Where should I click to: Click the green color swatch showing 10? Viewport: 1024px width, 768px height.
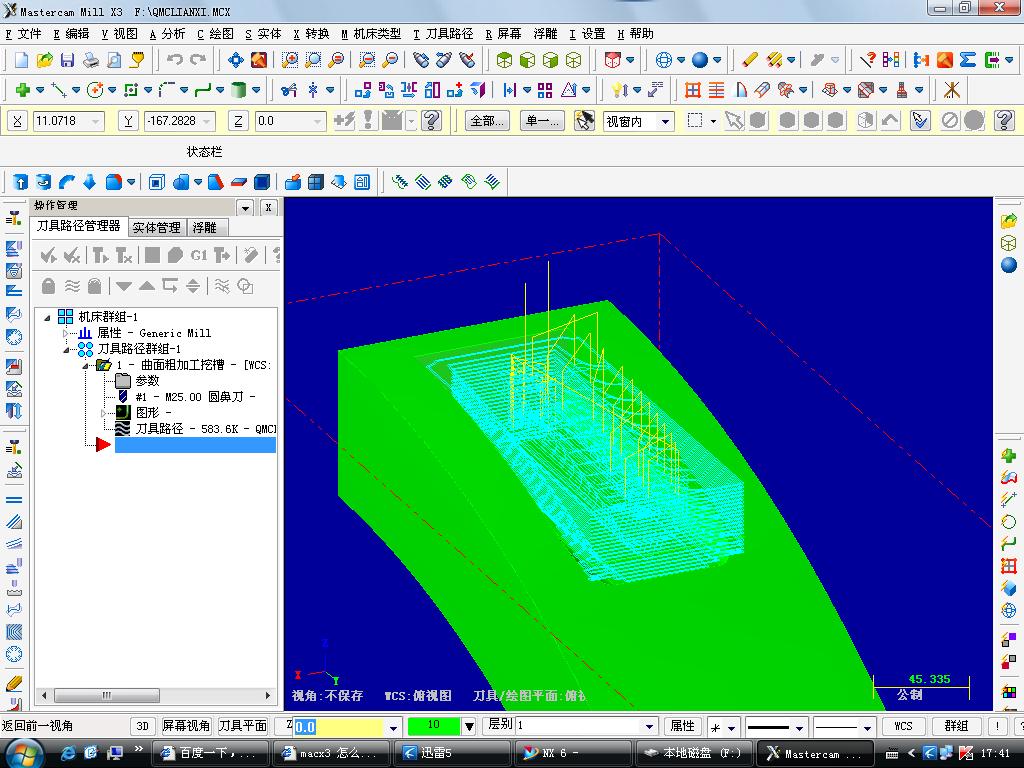click(434, 726)
